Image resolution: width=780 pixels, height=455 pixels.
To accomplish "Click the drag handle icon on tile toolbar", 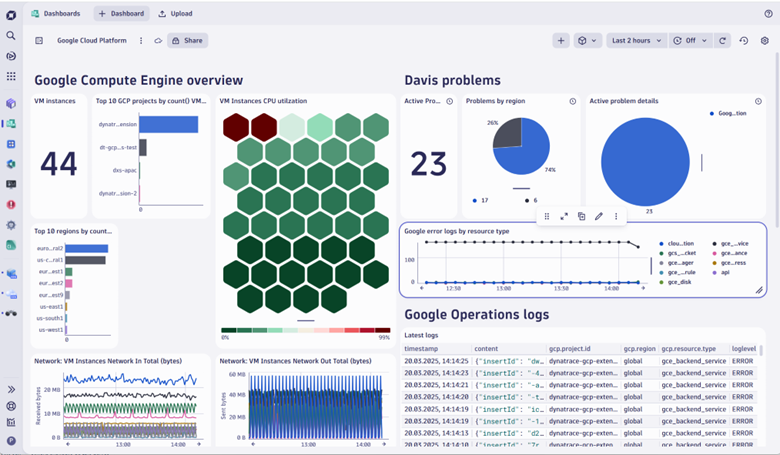I will pos(547,216).
